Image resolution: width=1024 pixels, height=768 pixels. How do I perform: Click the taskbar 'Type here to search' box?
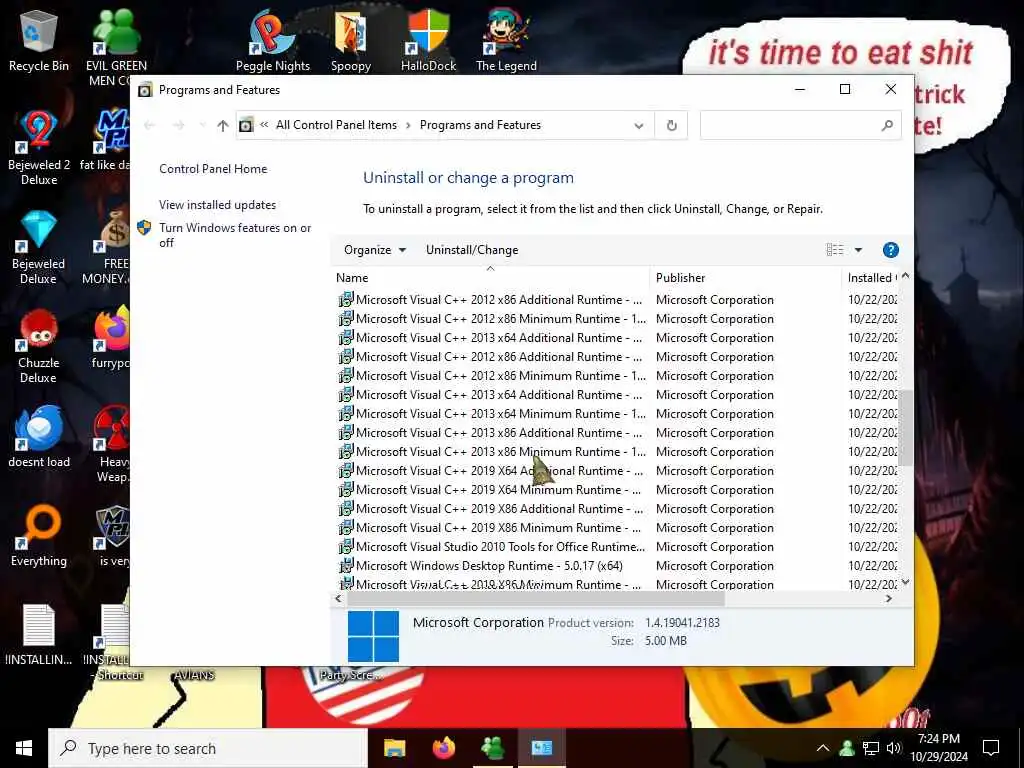click(208, 748)
